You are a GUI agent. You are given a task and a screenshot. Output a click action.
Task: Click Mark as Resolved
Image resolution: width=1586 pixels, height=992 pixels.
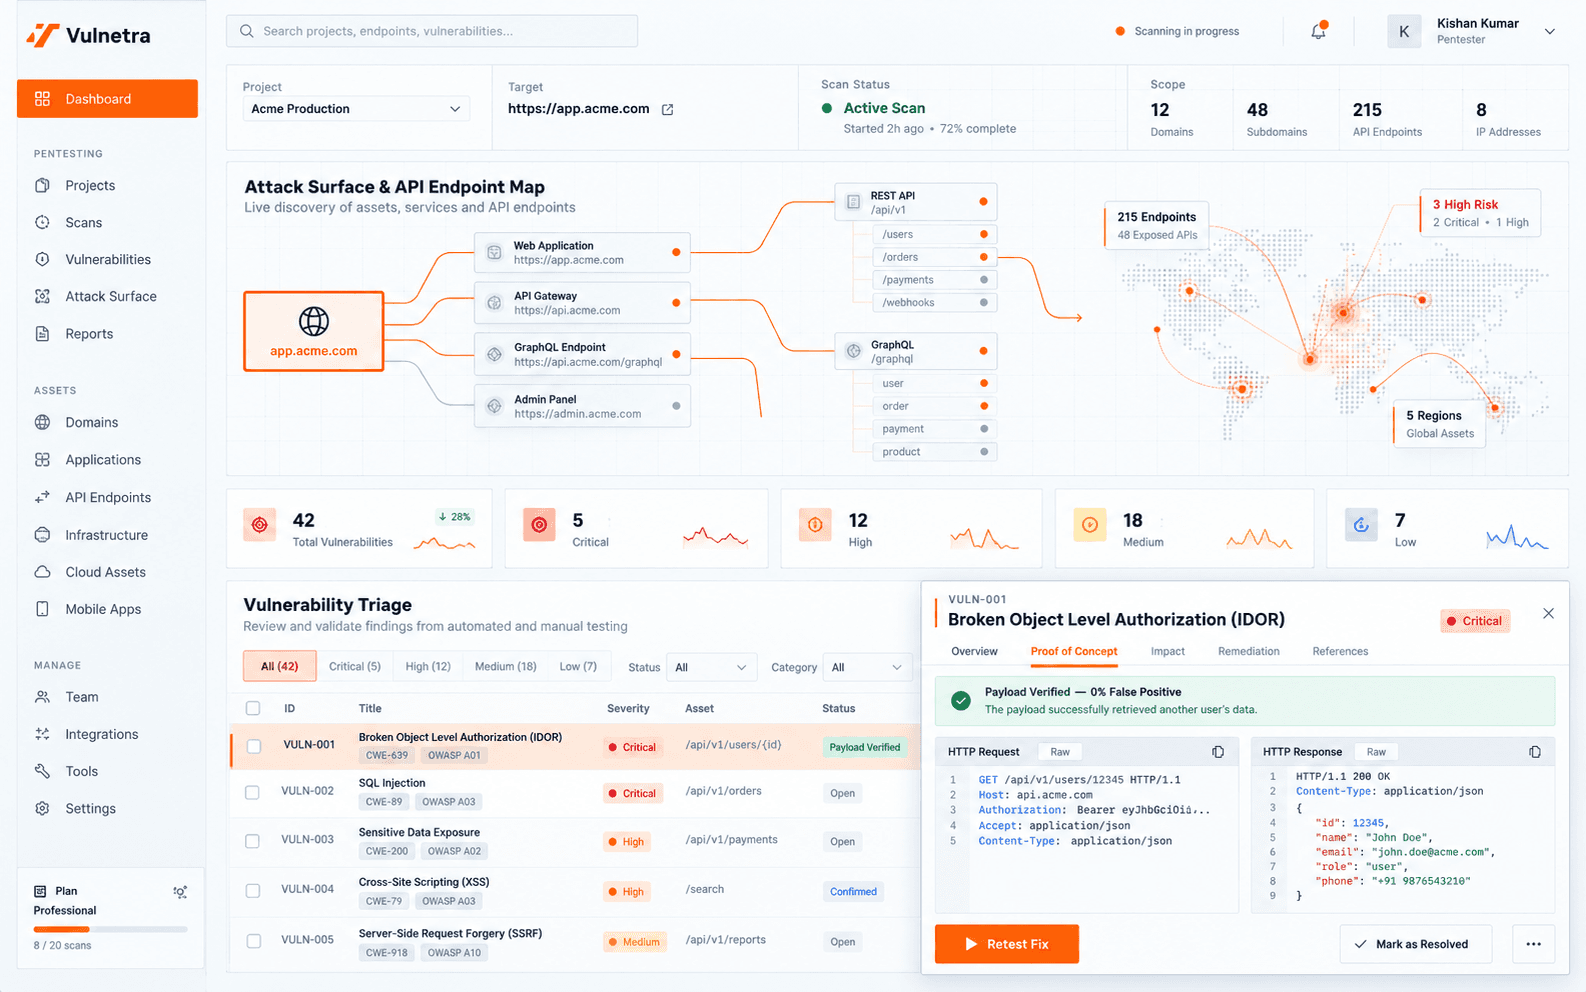click(x=1416, y=944)
